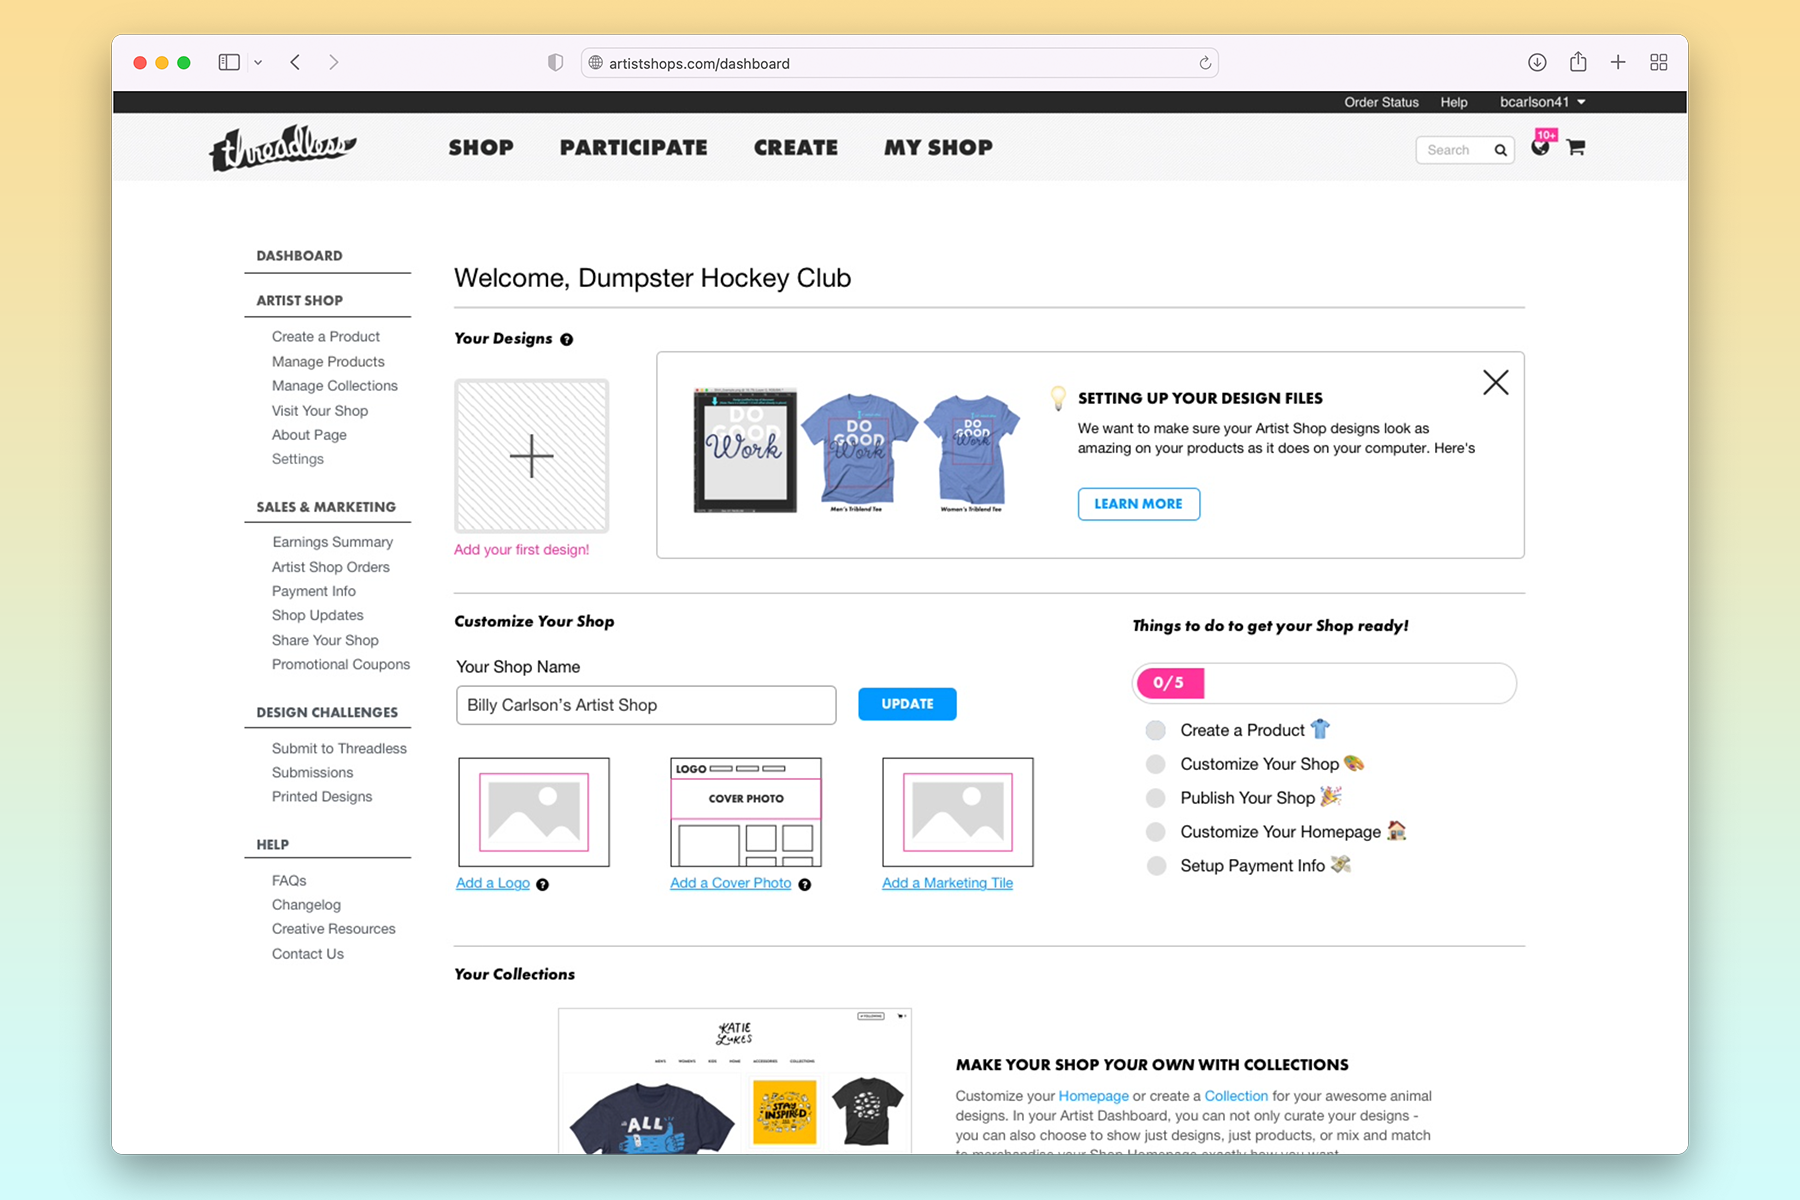Click the Homepage link in collections text
The width and height of the screenshot is (1800, 1200).
(x=1094, y=1096)
